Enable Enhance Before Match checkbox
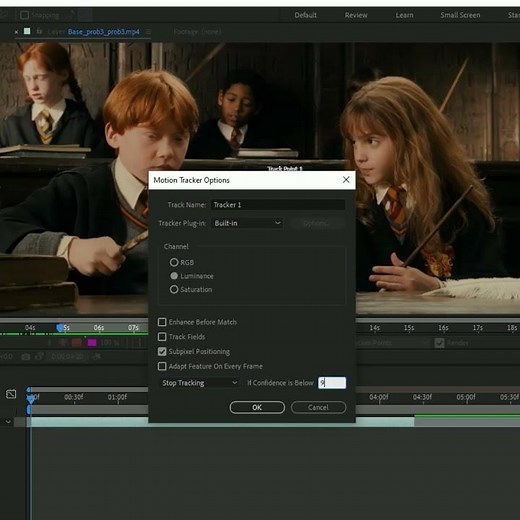The height and width of the screenshot is (520, 520). click(x=162, y=322)
